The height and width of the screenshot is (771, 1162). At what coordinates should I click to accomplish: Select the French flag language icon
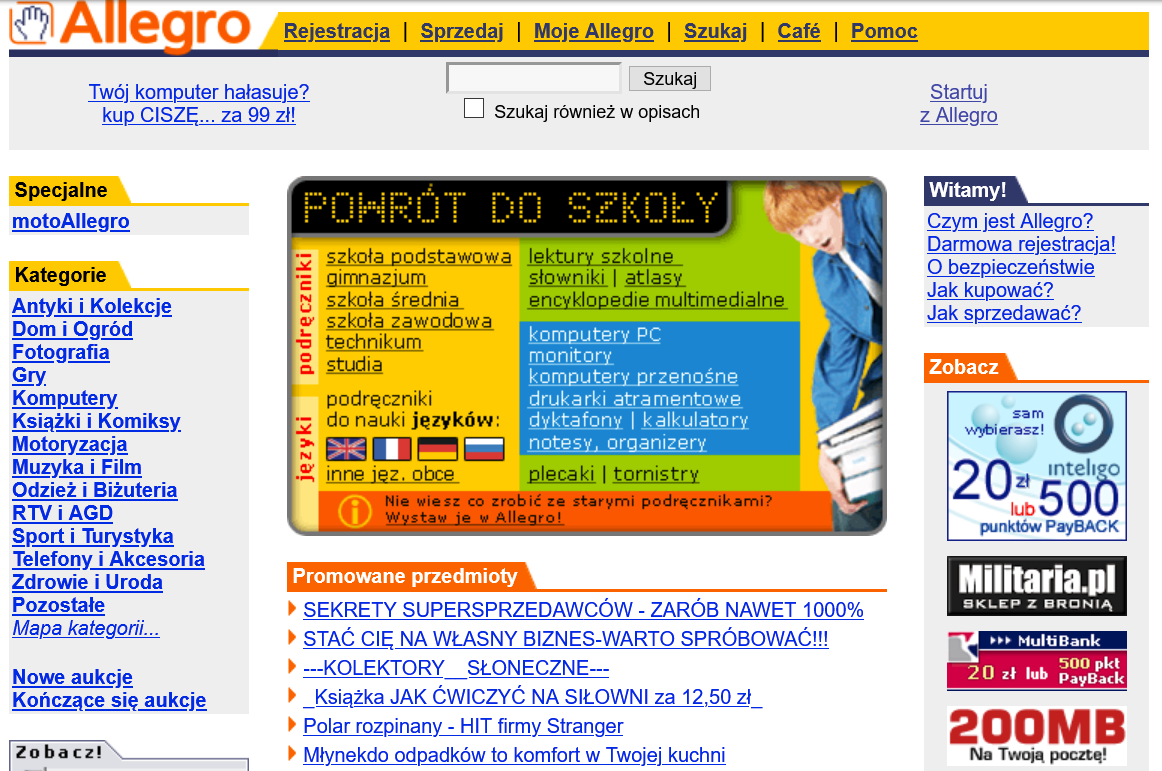coord(392,449)
